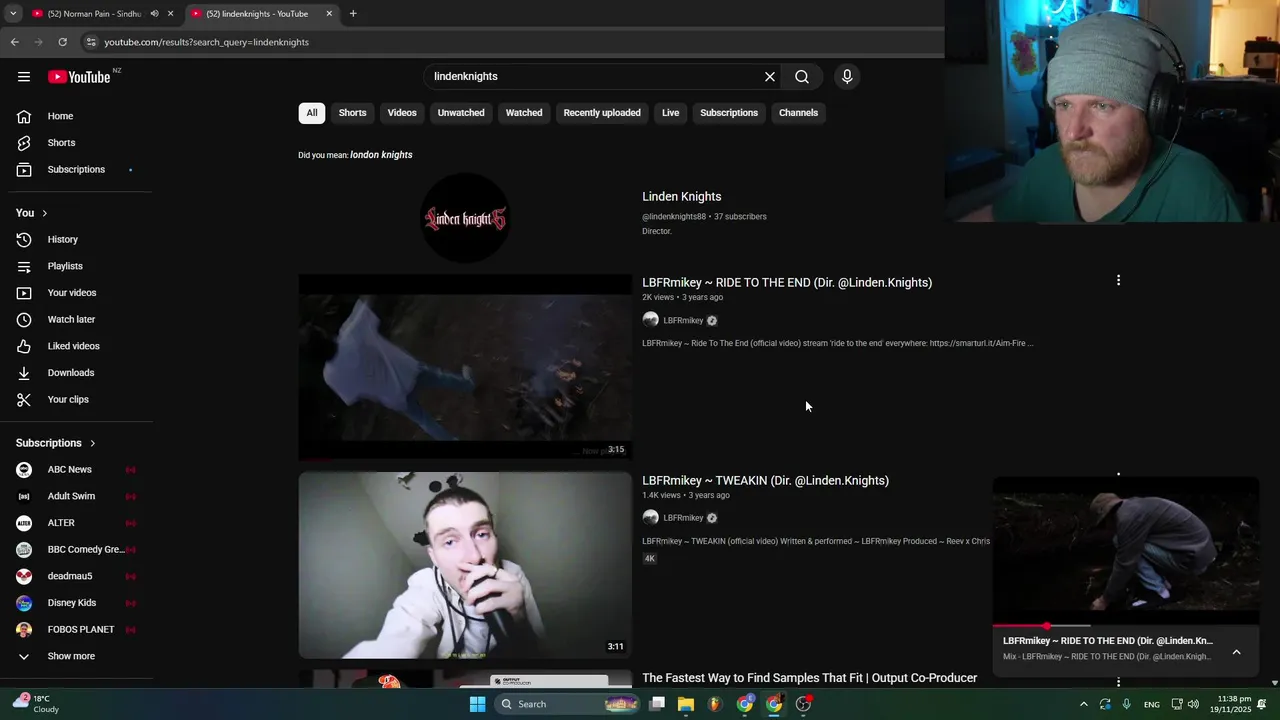1280x720 pixels.
Task: Open a new browser tab with plus icon
Action: [353, 14]
